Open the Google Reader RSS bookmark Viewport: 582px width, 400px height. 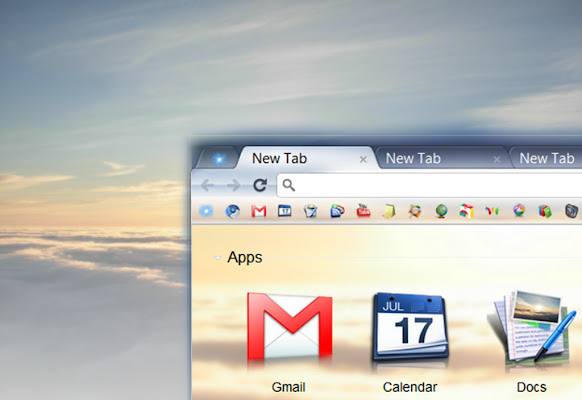tap(337, 211)
